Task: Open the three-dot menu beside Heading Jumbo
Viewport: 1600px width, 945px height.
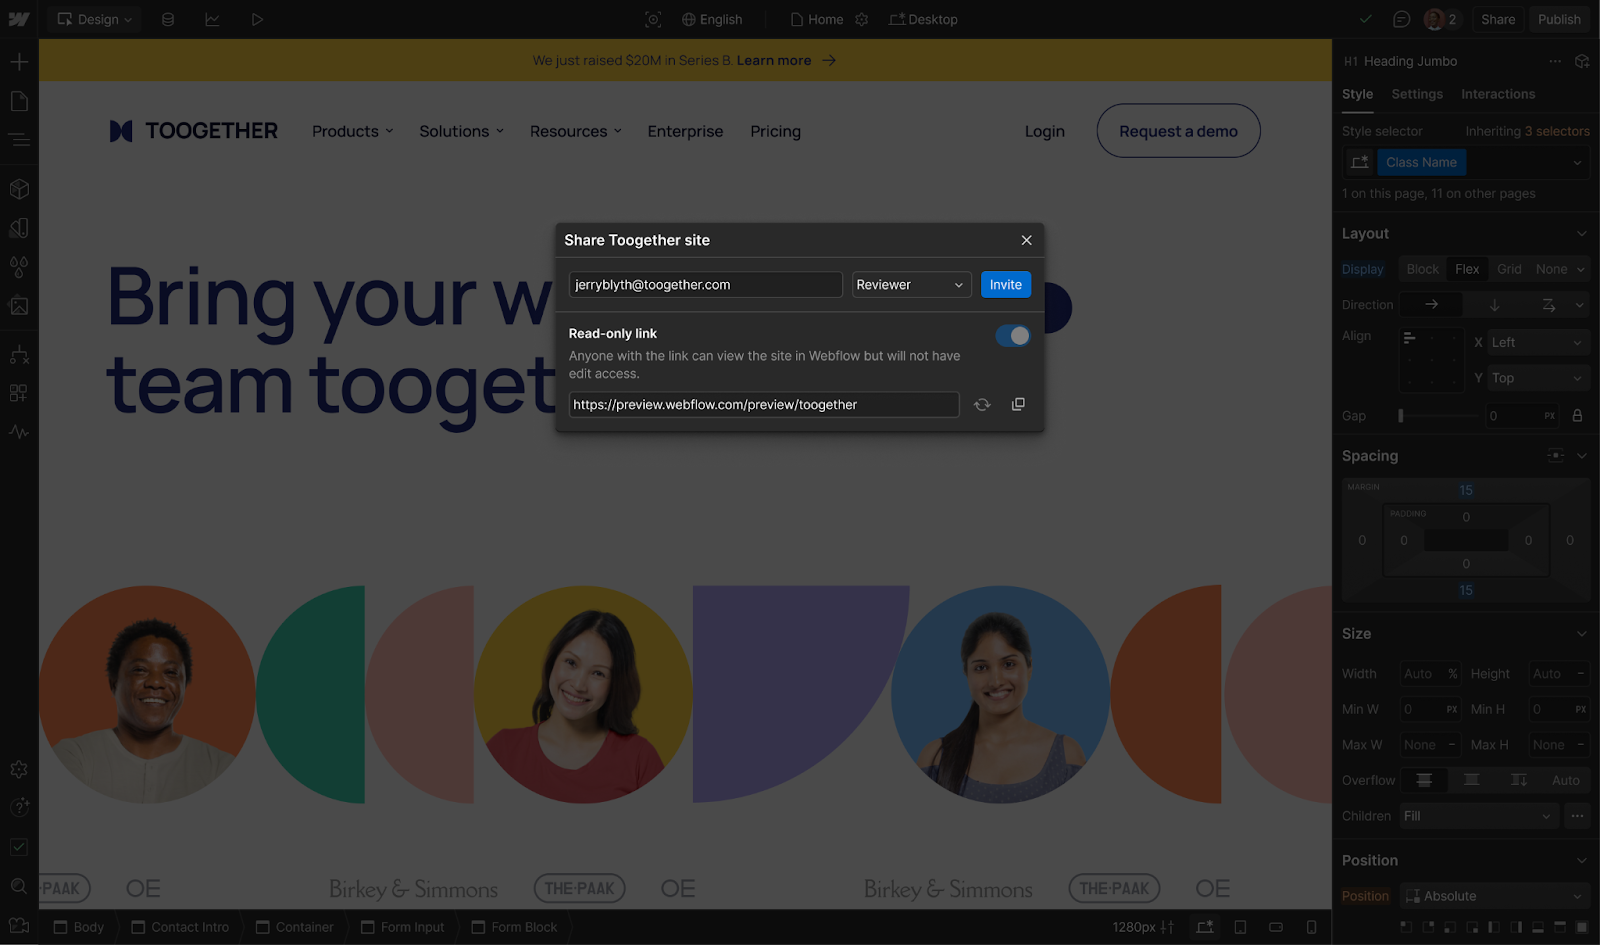Action: (1555, 61)
